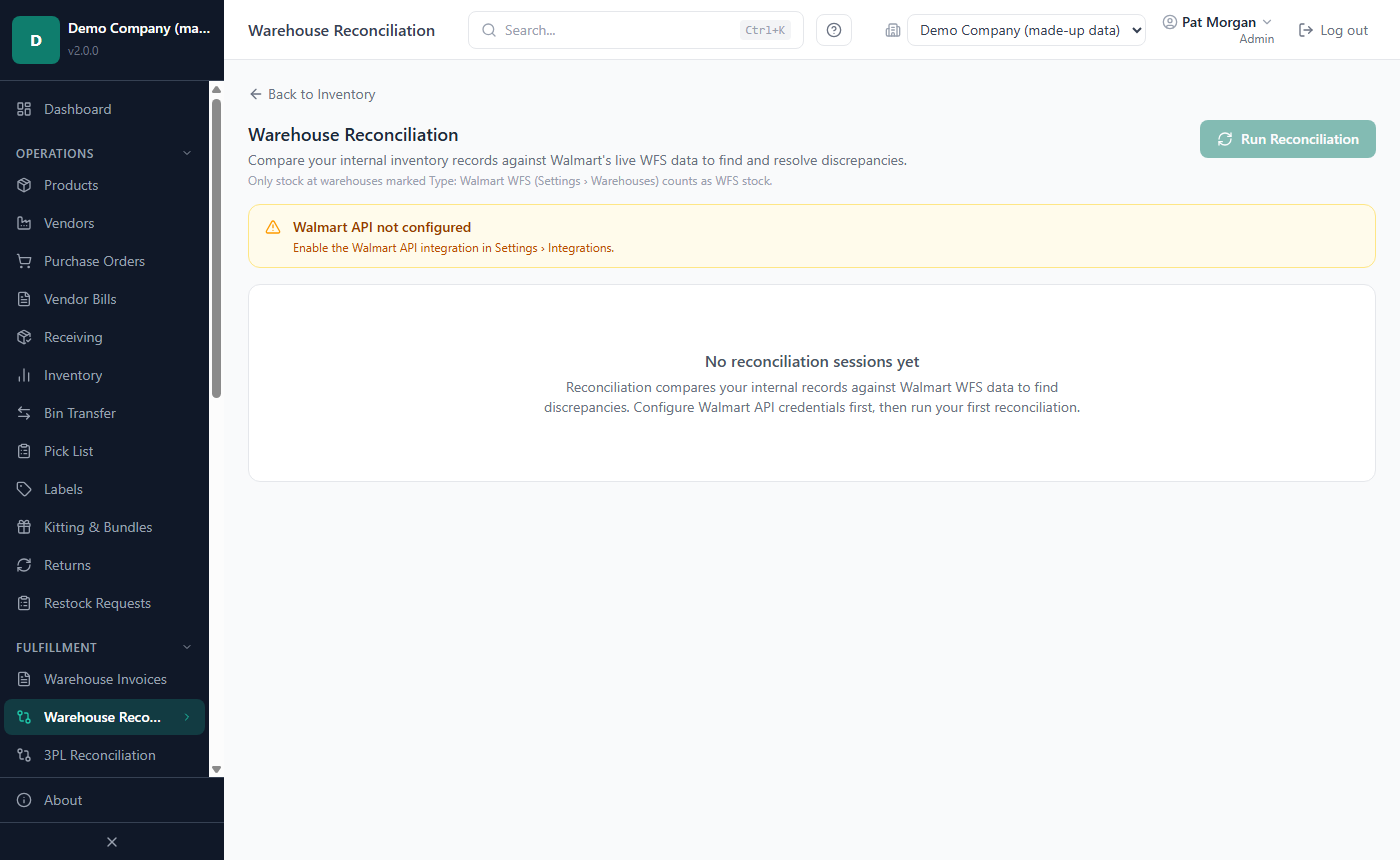Click the Pick List clipboard icon

click(x=24, y=451)
